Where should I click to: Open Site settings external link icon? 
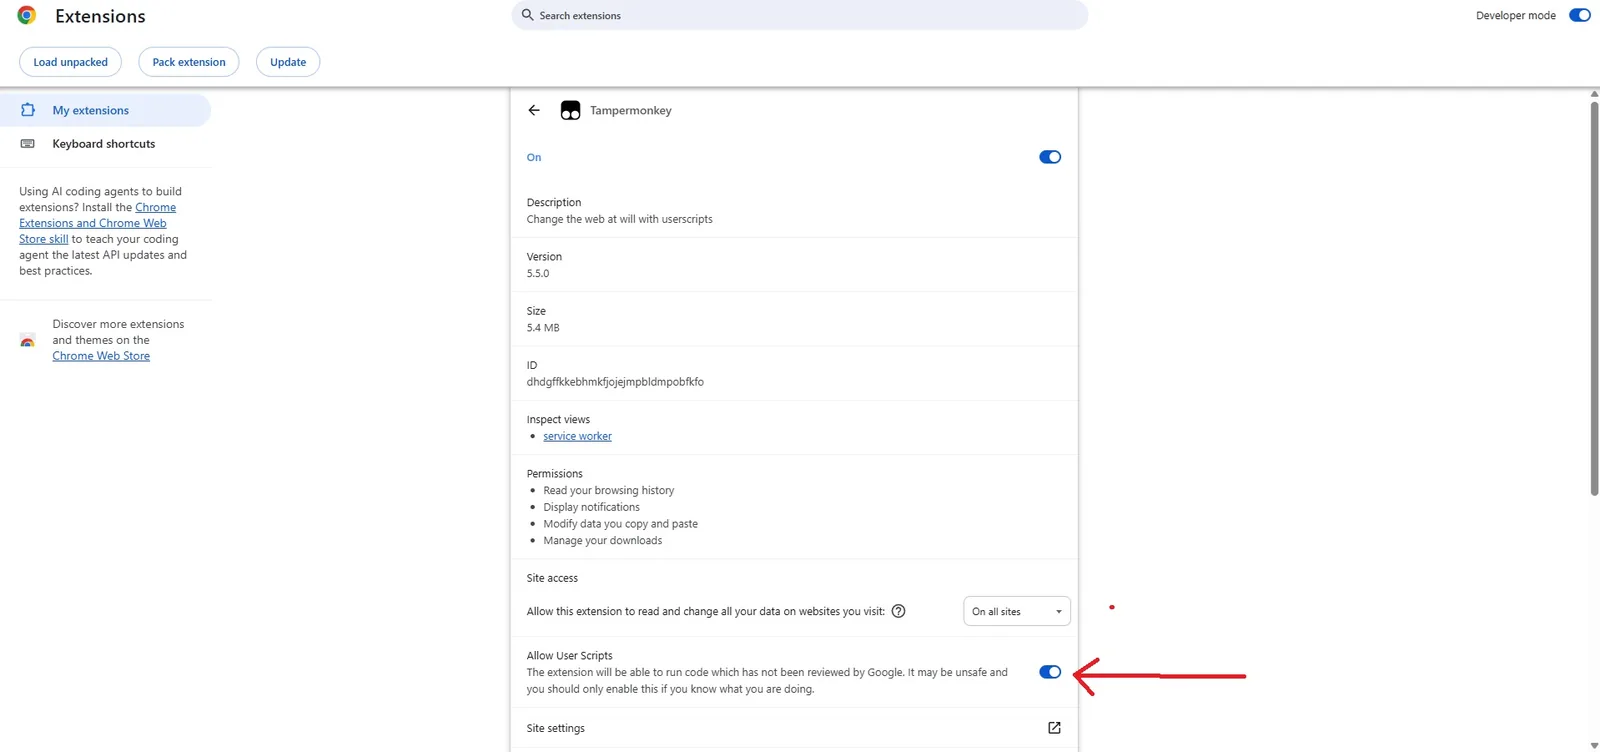pyautogui.click(x=1054, y=728)
